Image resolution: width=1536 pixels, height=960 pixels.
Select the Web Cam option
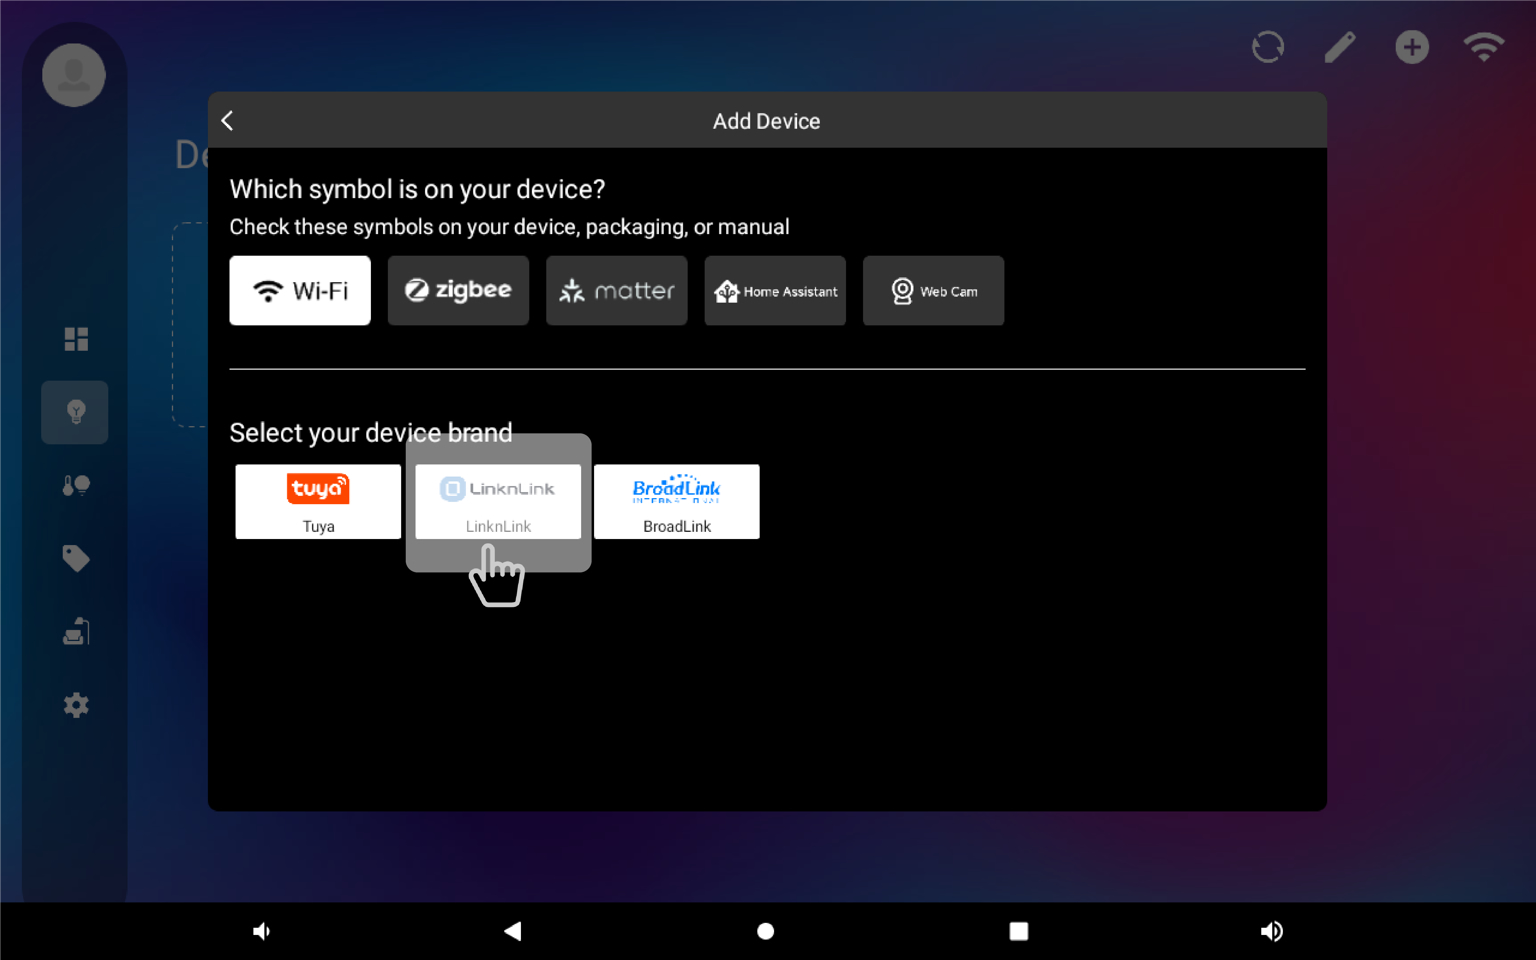click(x=933, y=291)
